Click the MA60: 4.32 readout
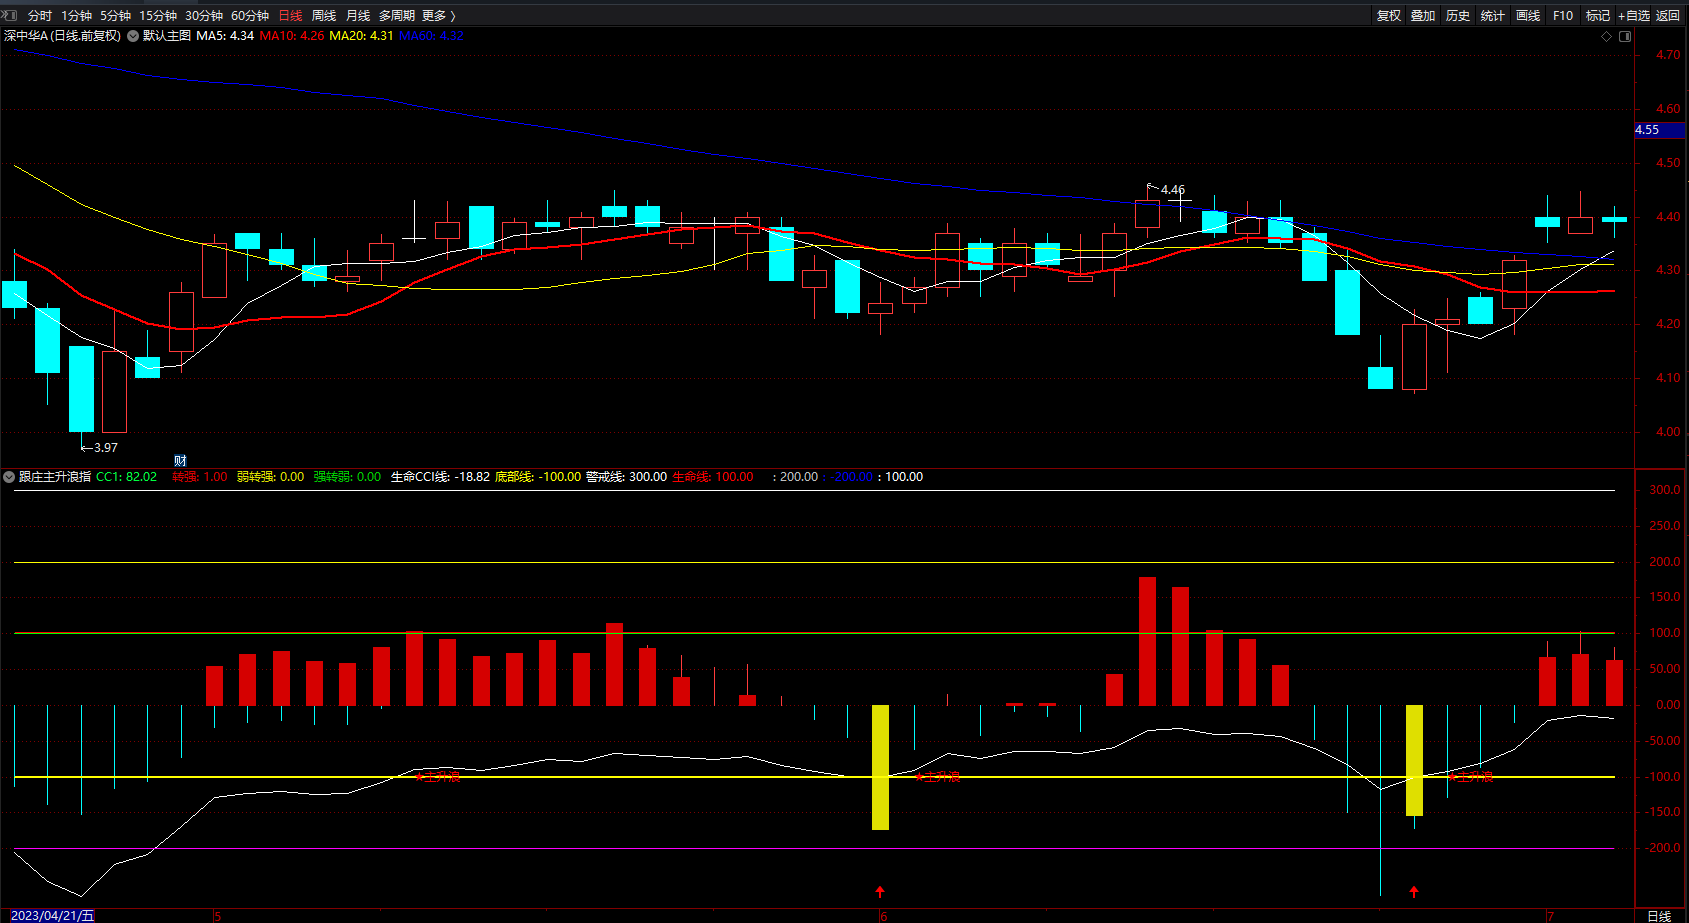Viewport: 1689px width, 923px height. pos(431,36)
